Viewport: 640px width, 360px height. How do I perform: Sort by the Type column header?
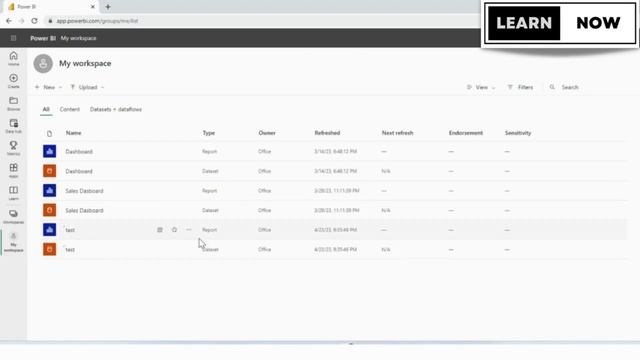point(209,133)
